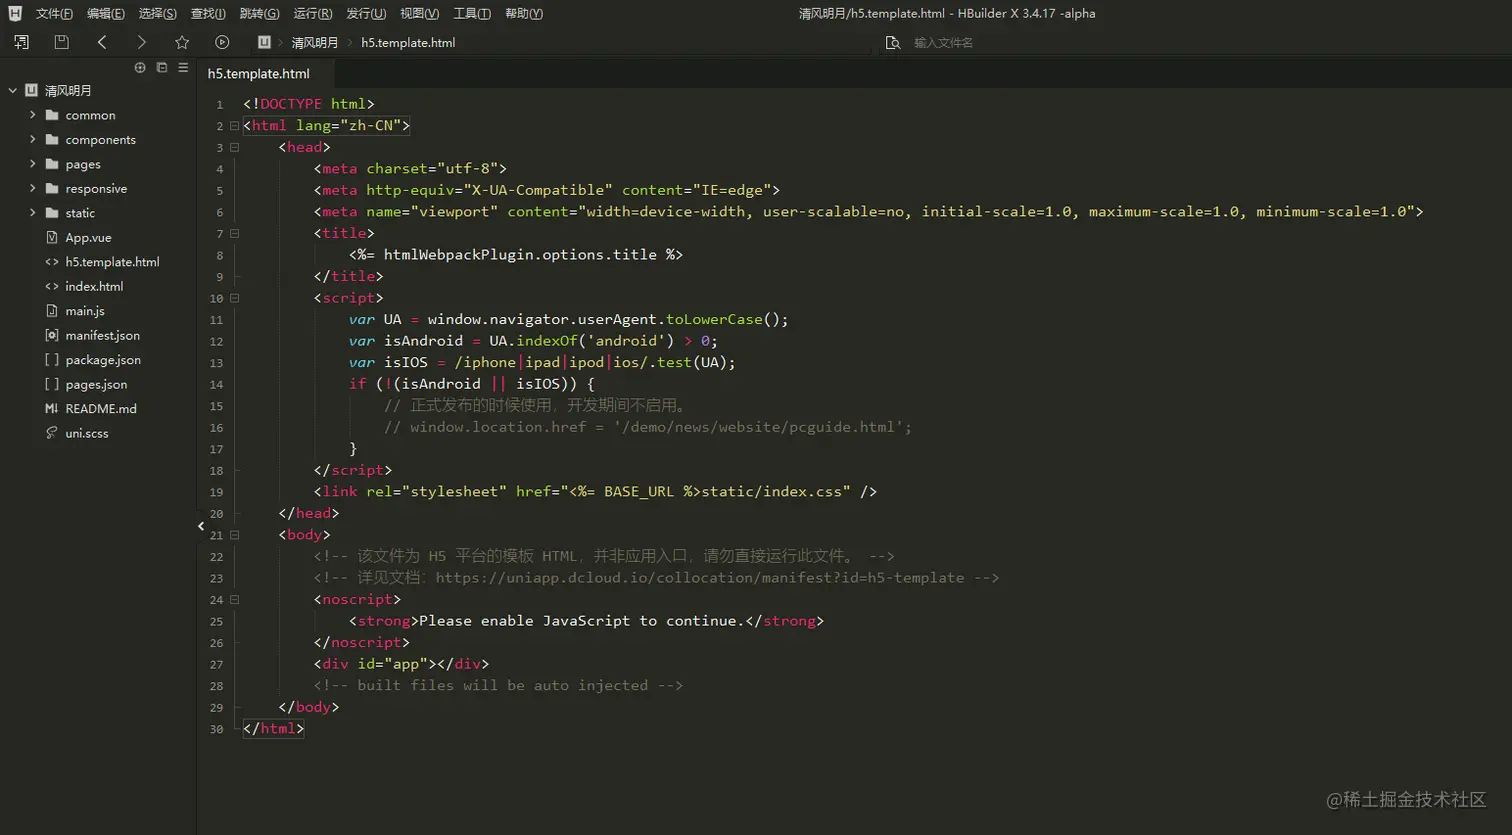This screenshot has height=835, width=1512.
Task: Click the run play icon in toolbar
Action: (222, 42)
